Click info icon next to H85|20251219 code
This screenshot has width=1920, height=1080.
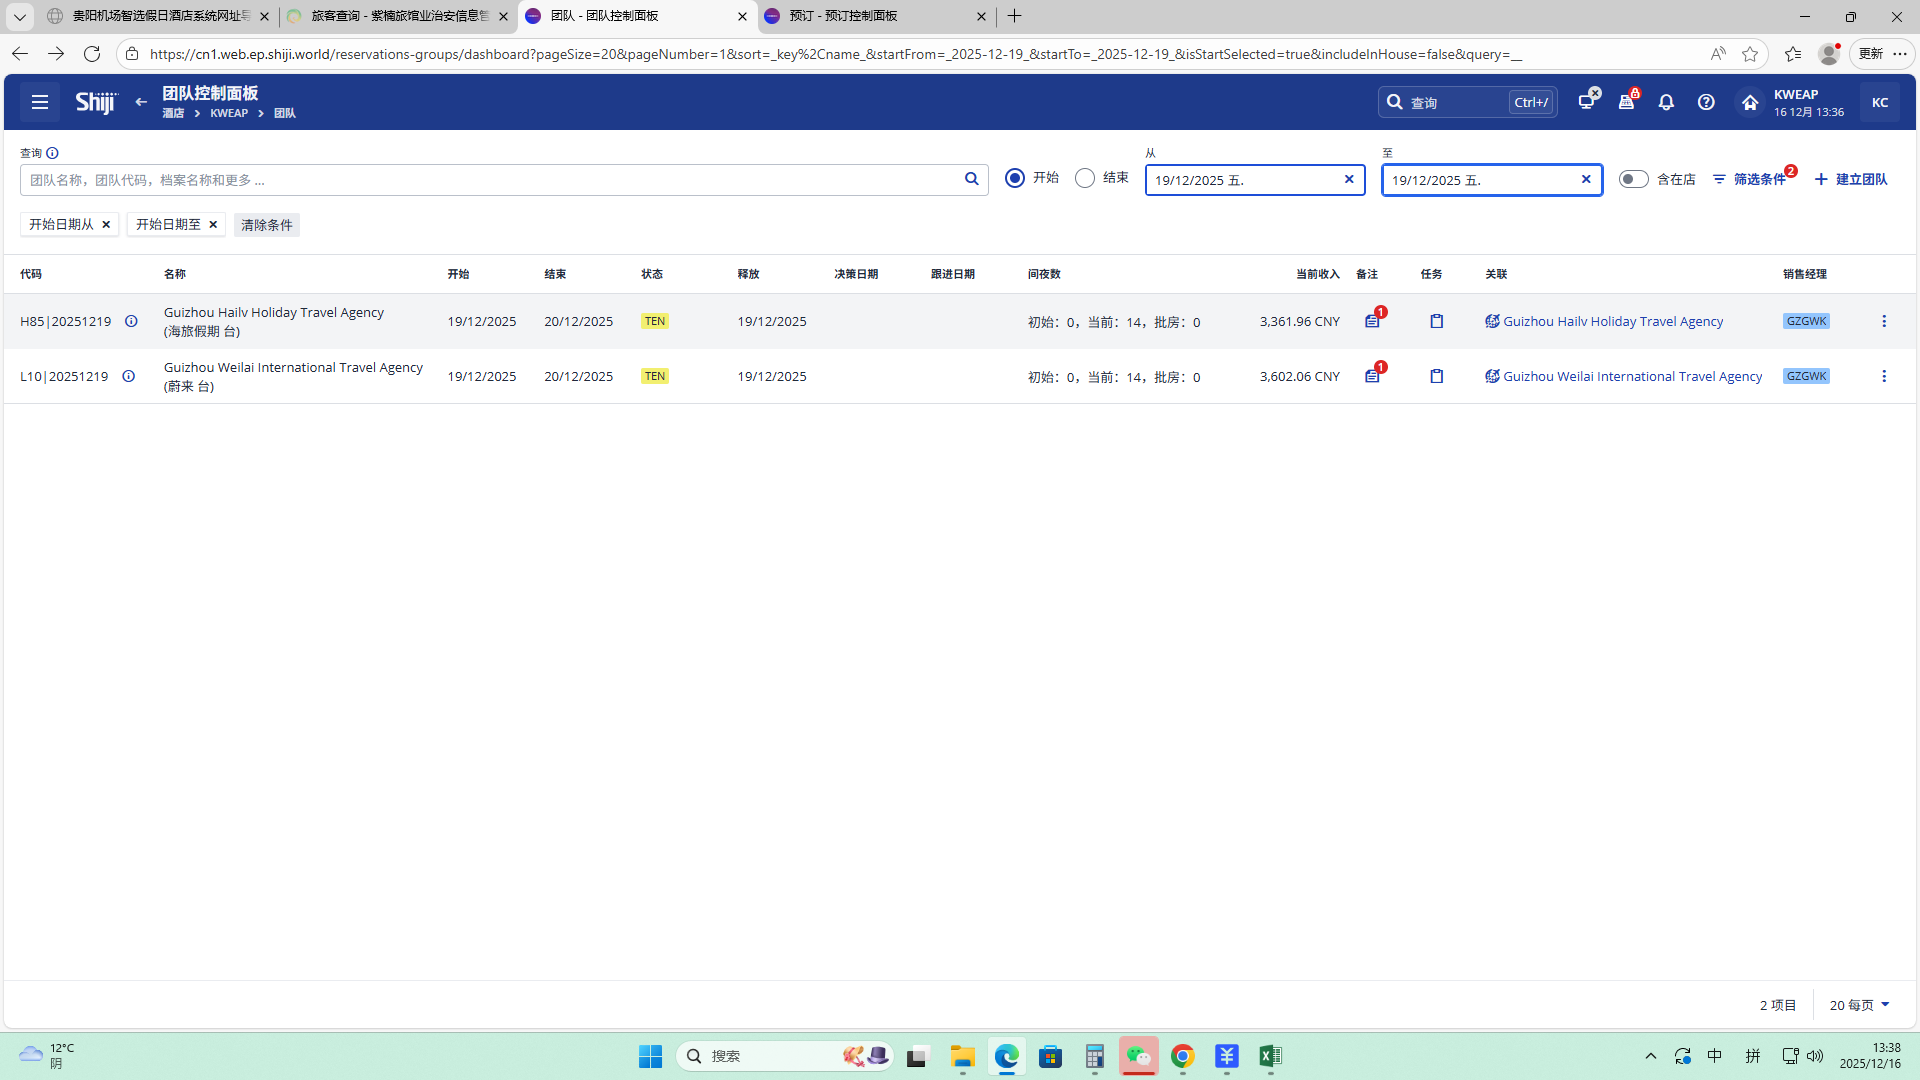point(131,321)
